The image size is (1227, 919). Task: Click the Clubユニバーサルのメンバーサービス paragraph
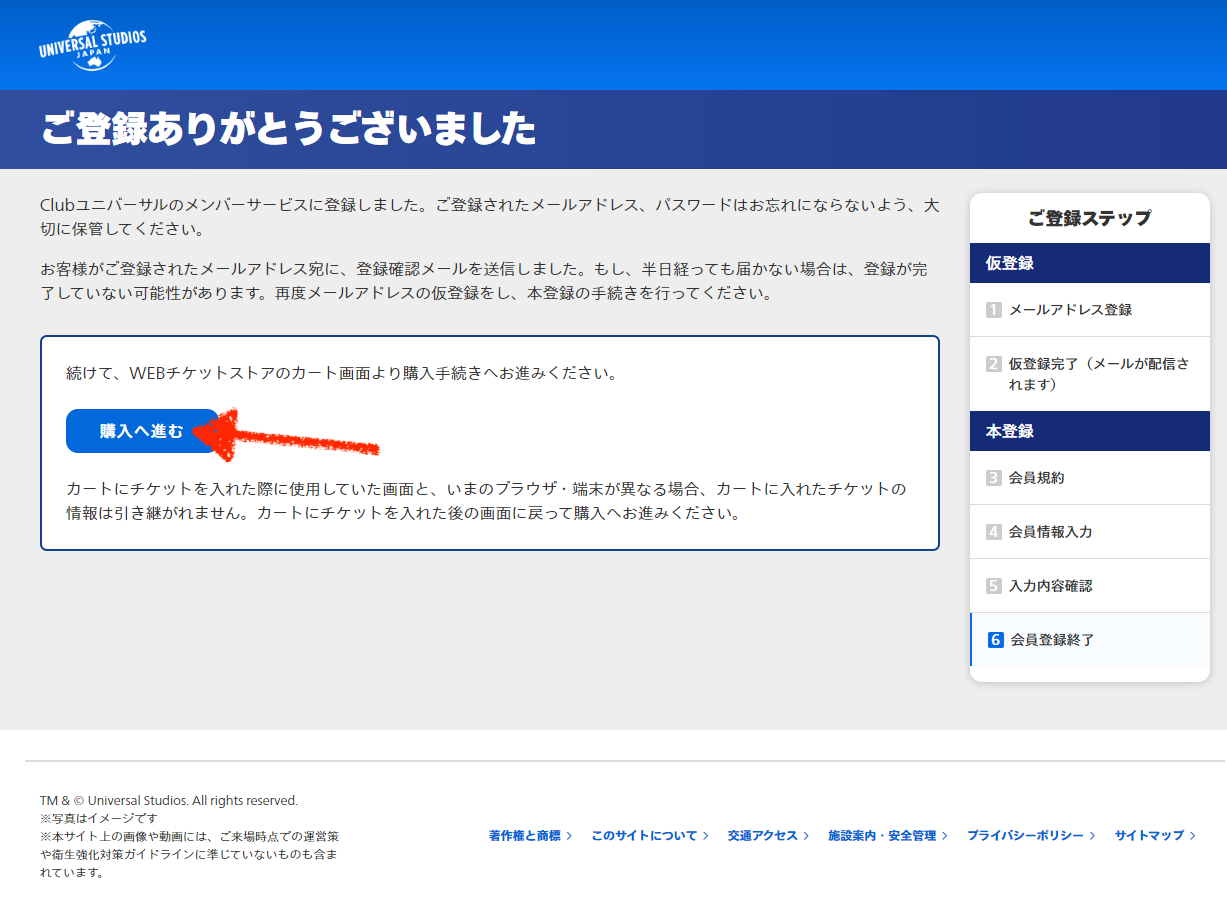[x=490, y=217]
